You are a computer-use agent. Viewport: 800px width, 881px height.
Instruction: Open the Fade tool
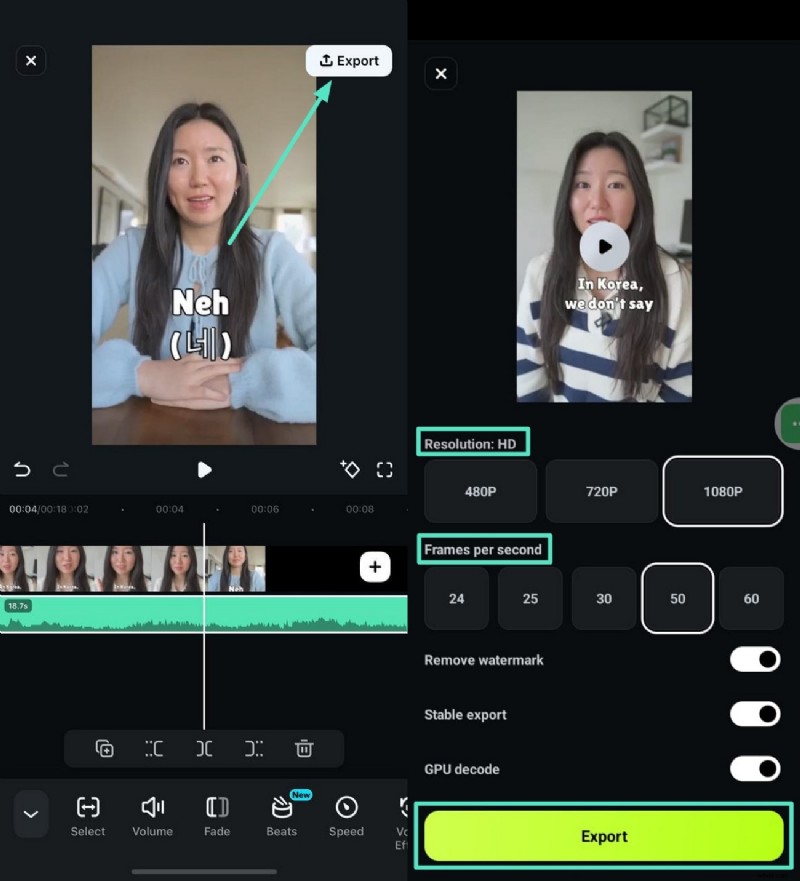pyautogui.click(x=216, y=814)
